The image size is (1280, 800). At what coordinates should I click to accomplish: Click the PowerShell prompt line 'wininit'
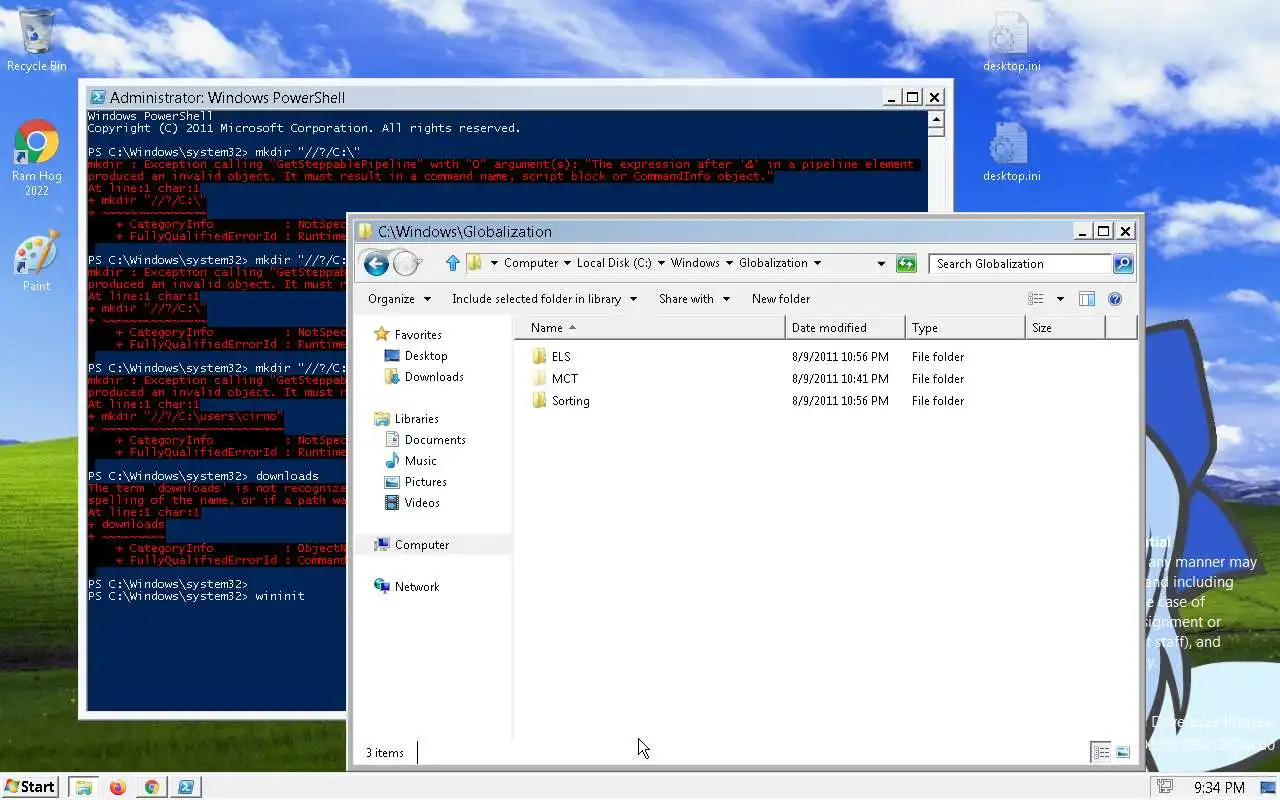[196, 596]
